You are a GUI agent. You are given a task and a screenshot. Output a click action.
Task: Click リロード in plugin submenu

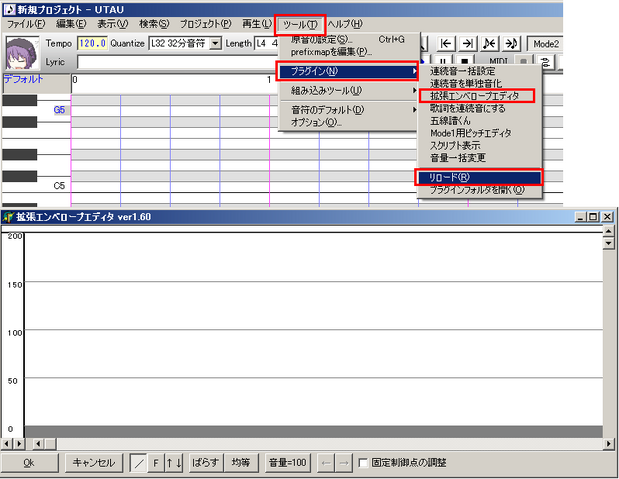479,178
